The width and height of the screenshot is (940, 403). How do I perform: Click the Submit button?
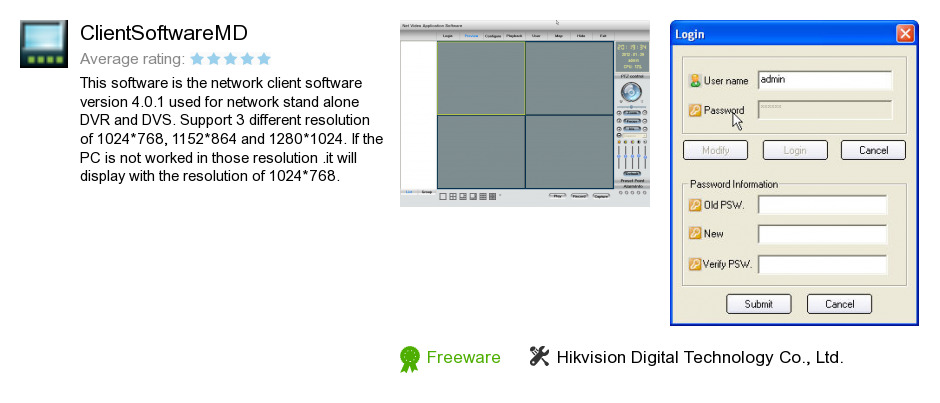click(758, 304)
